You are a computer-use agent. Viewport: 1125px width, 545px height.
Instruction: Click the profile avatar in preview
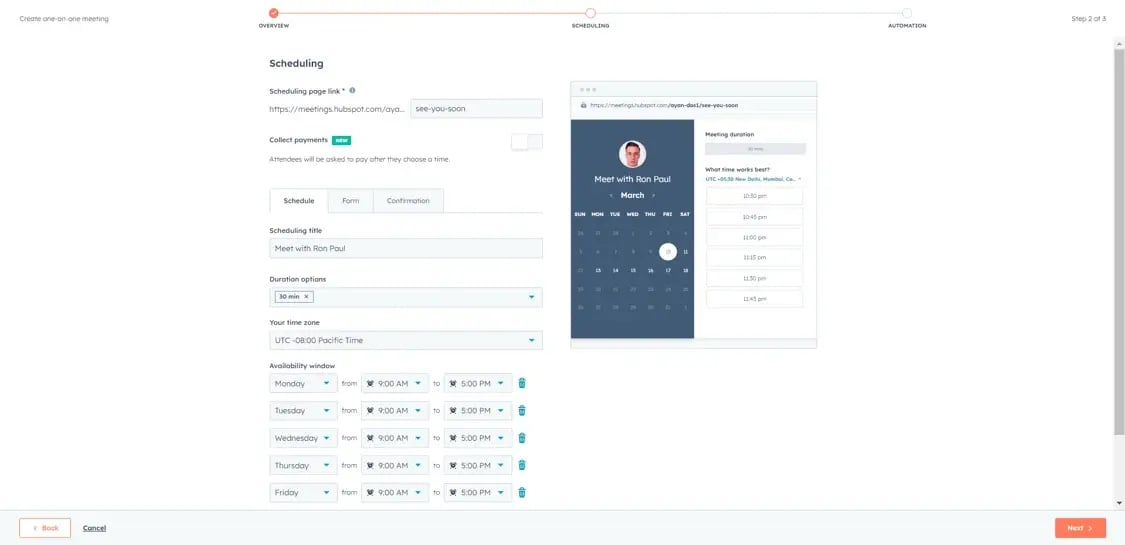pos(632,154)
